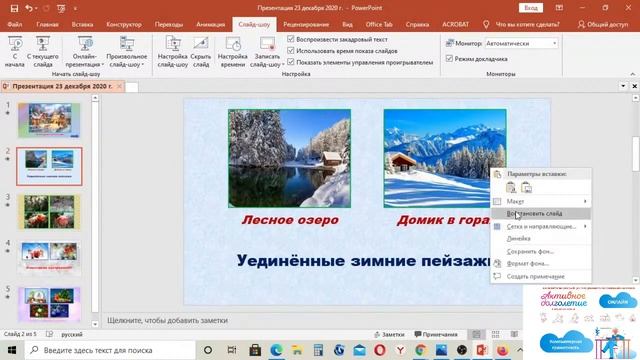Screen dimensions: 640x360
Task: Switch to 'Переходы' ribbon tab
Action: pyautogui.click(x=169, y=24)
